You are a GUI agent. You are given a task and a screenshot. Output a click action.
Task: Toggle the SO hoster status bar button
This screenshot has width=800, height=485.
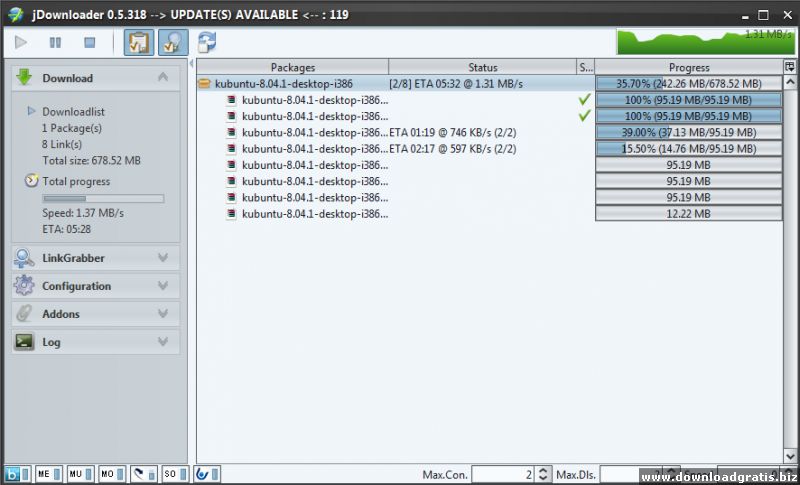pyautogui.click(x=176, y=474)
